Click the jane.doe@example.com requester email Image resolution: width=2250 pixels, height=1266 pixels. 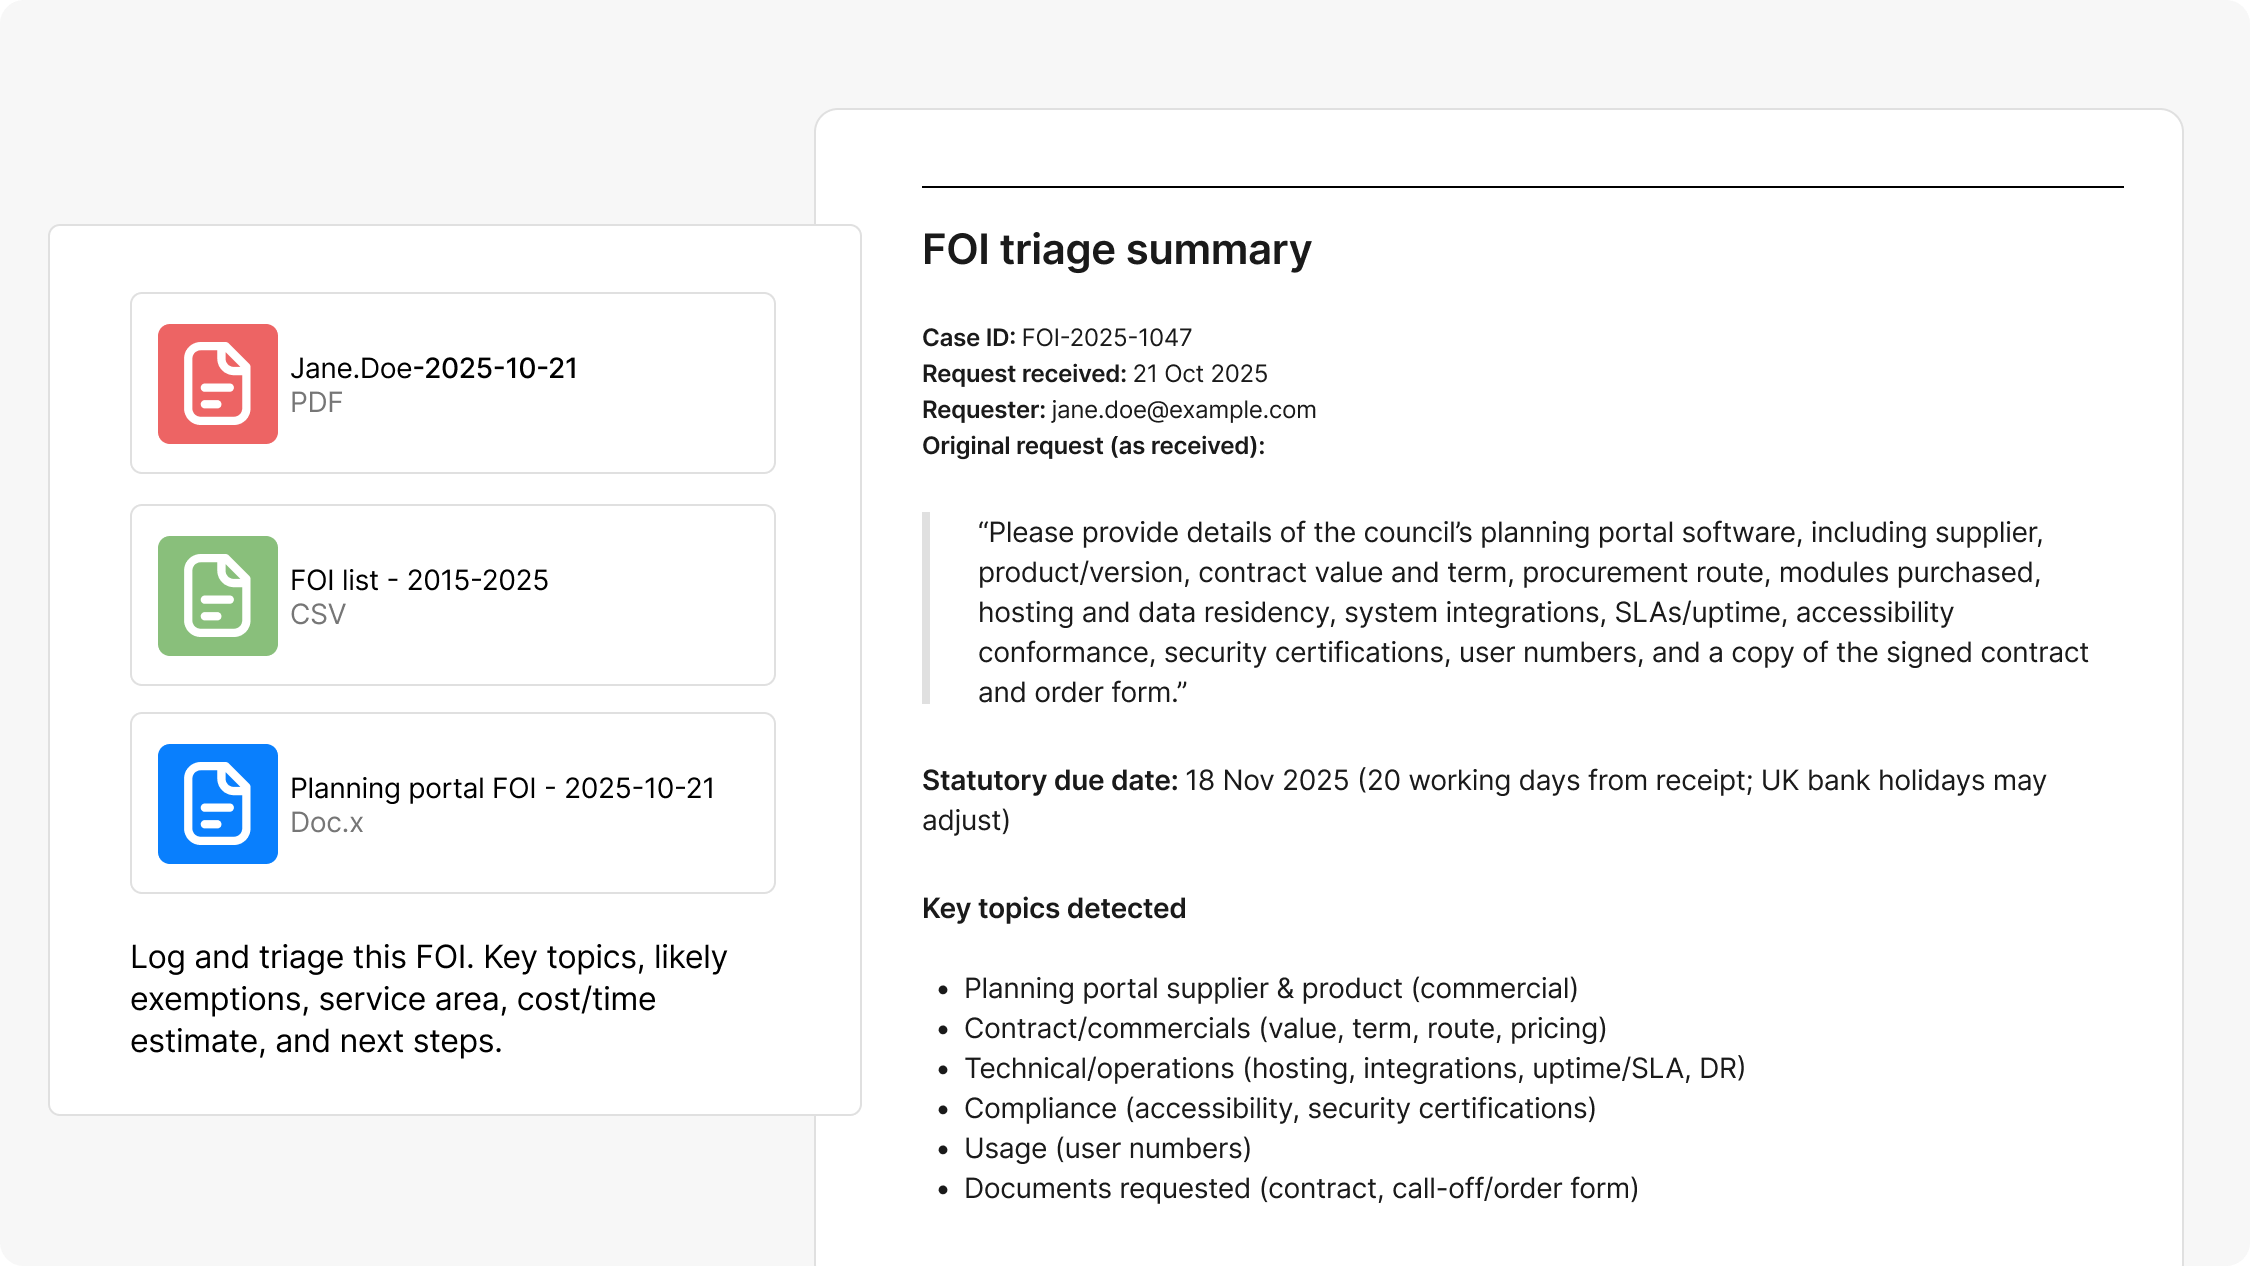pyautogui.click(x=1183, y=410)
